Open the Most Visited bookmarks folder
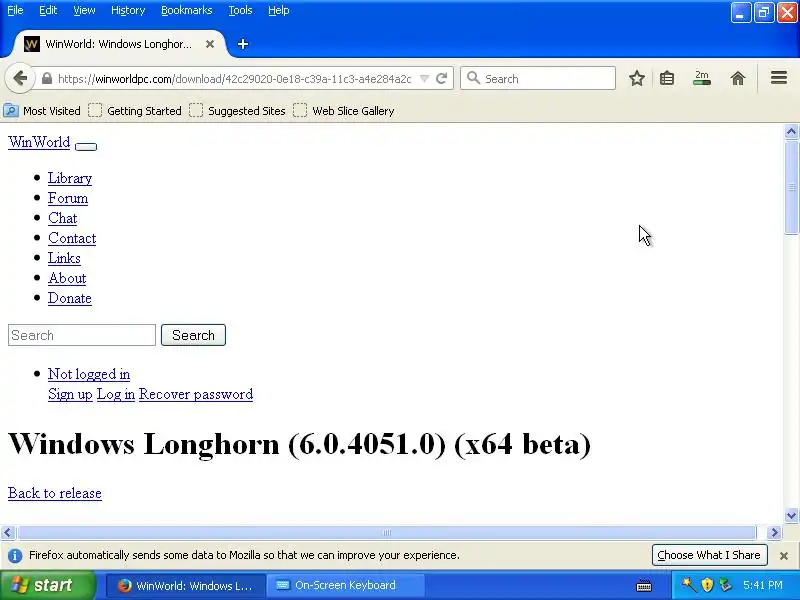The image size is (800, 600). [42, 111]
